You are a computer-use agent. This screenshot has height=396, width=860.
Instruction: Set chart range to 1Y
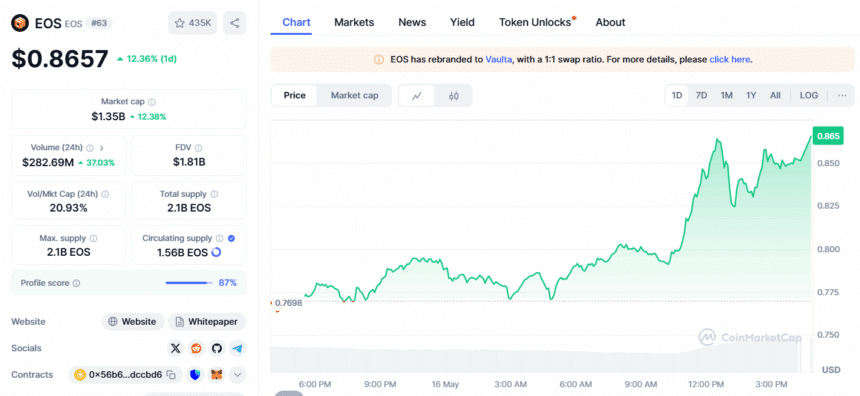point(751,95)
